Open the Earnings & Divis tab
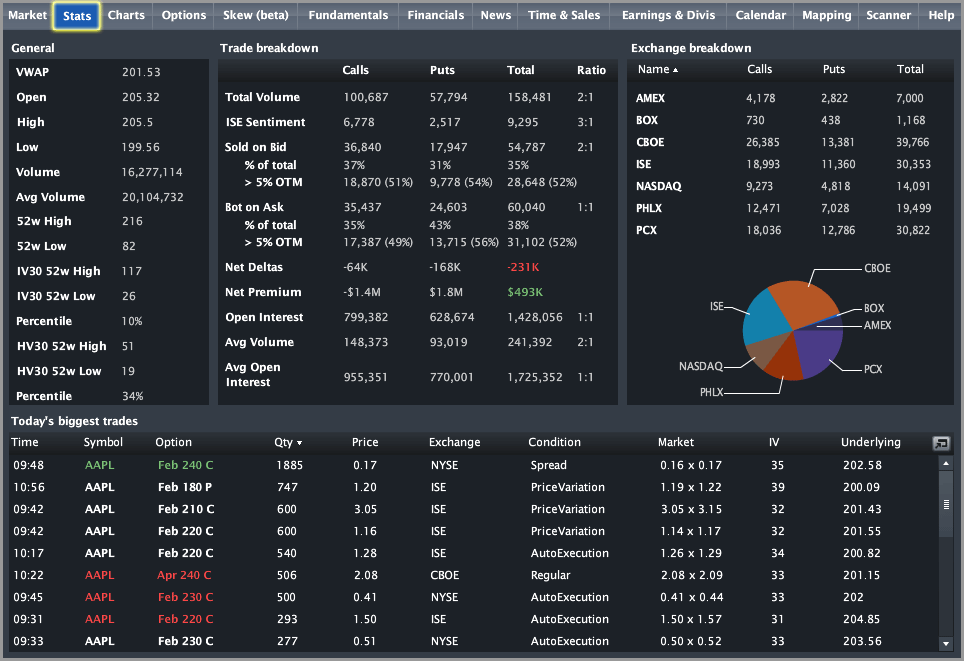Screen dimensions: 964x661 pos(668,15)
